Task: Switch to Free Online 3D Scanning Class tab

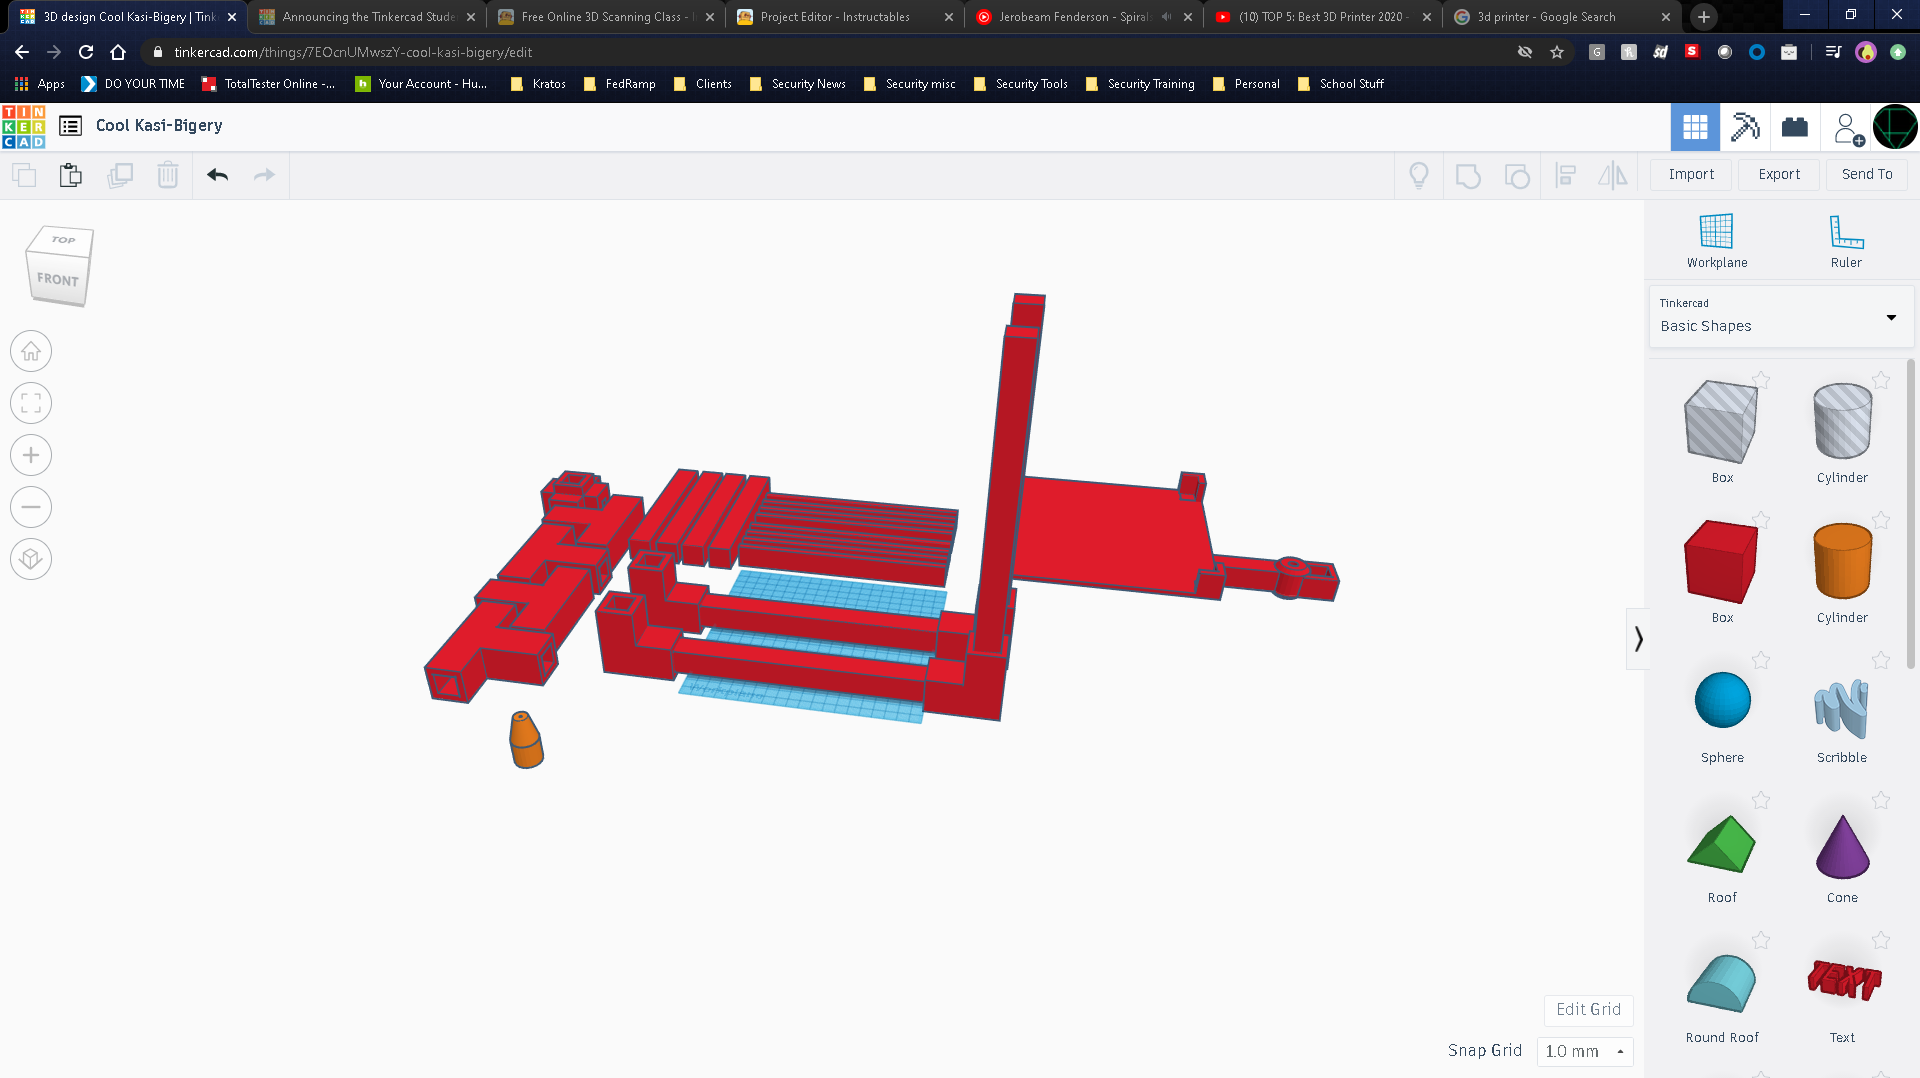Action: pyautogui.click(x=606, y=17)
